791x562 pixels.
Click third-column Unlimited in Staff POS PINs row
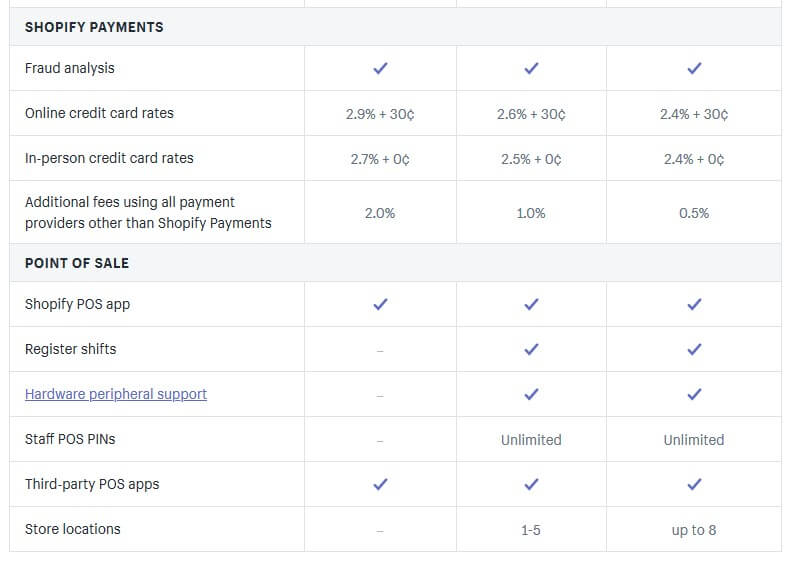(694, 440)
